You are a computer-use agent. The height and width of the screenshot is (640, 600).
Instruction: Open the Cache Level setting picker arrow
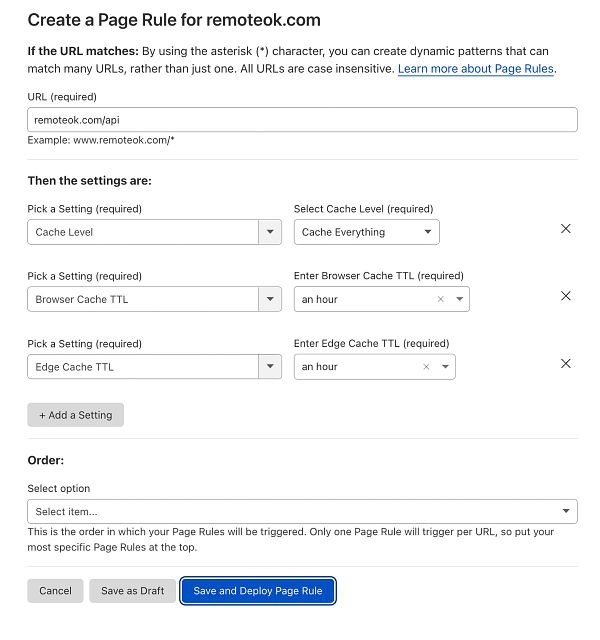pos(270,232)
